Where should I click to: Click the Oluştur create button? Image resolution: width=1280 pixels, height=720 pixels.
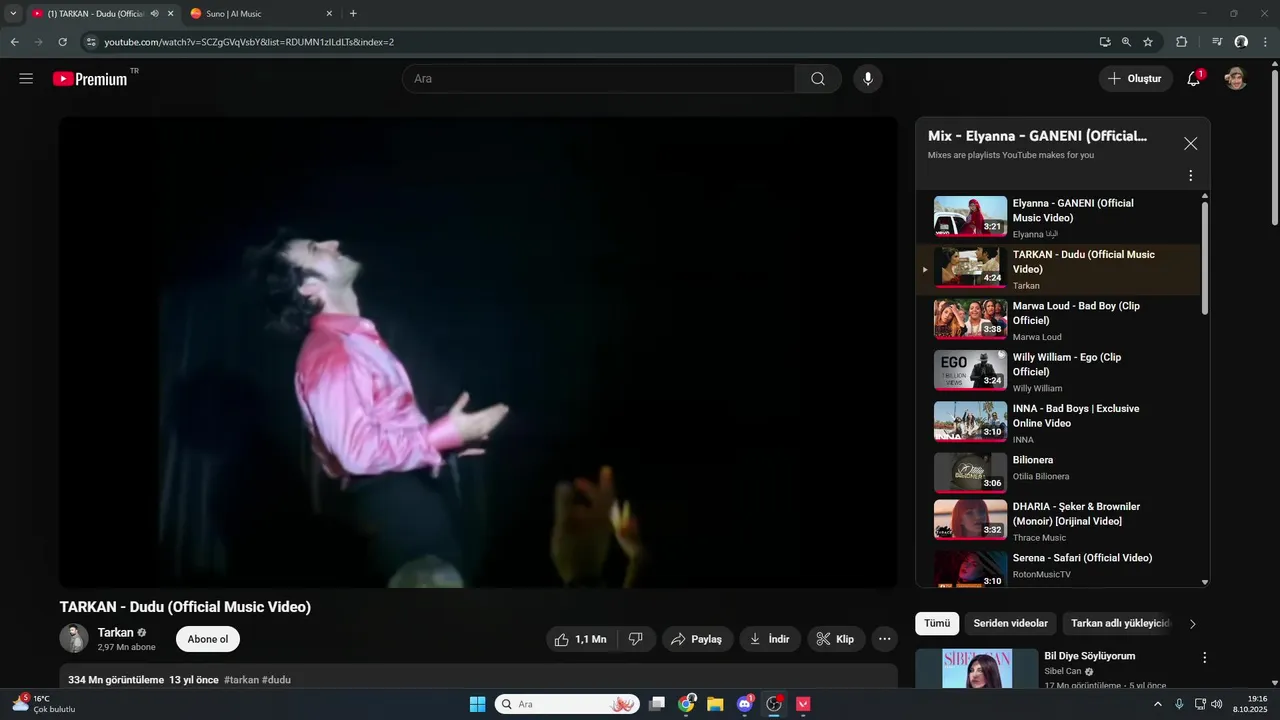(1135, 79)
